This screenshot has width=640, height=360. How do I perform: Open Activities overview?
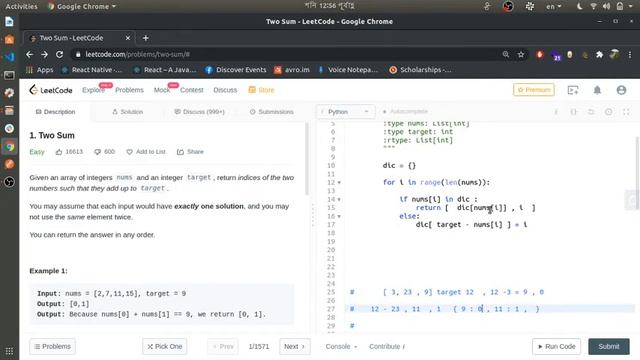pyautogui.click(x=21, y=6)
